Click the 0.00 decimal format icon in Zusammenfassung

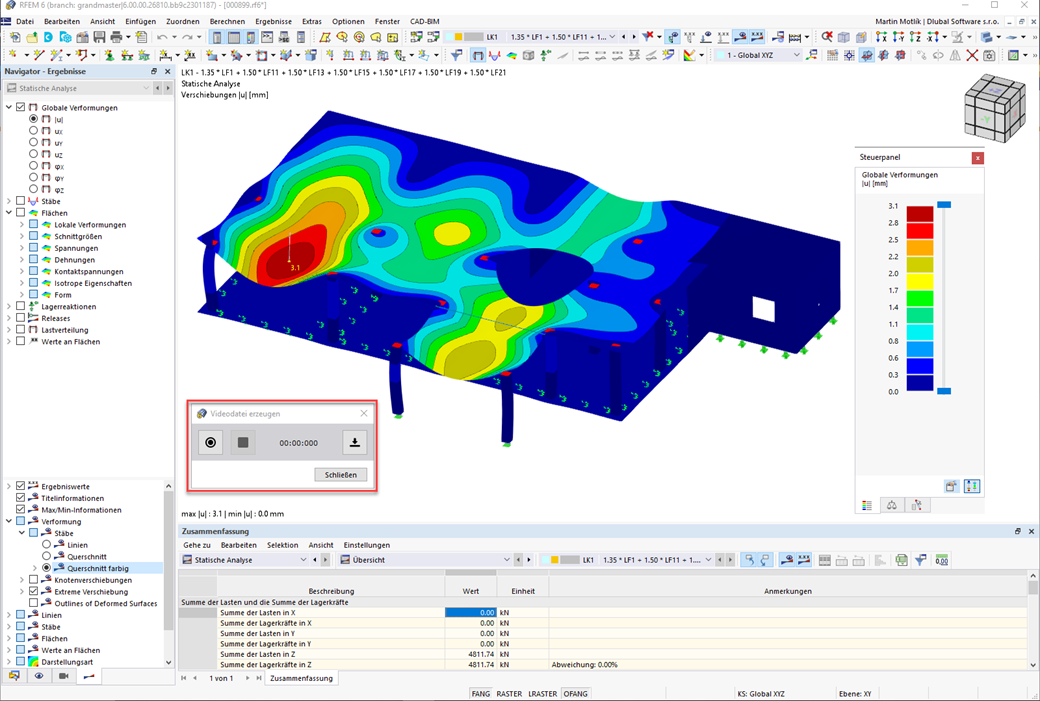point(942,560)
